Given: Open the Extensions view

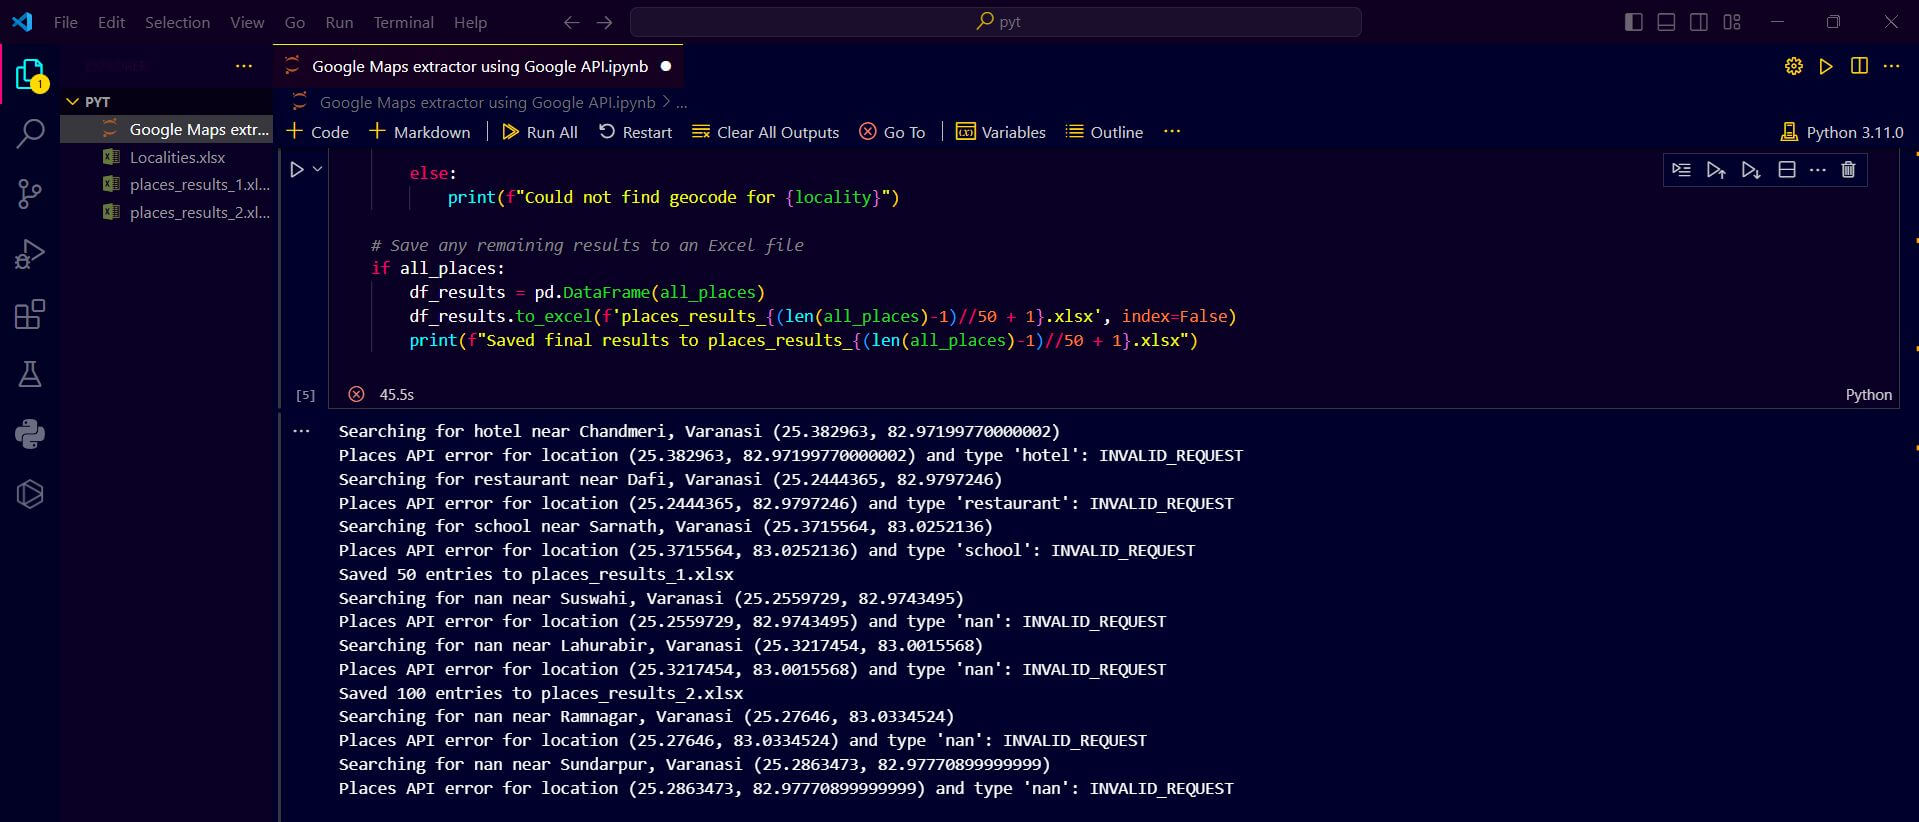Looking at the screenshot, I should pyautogui.click(x=30, y=314).
